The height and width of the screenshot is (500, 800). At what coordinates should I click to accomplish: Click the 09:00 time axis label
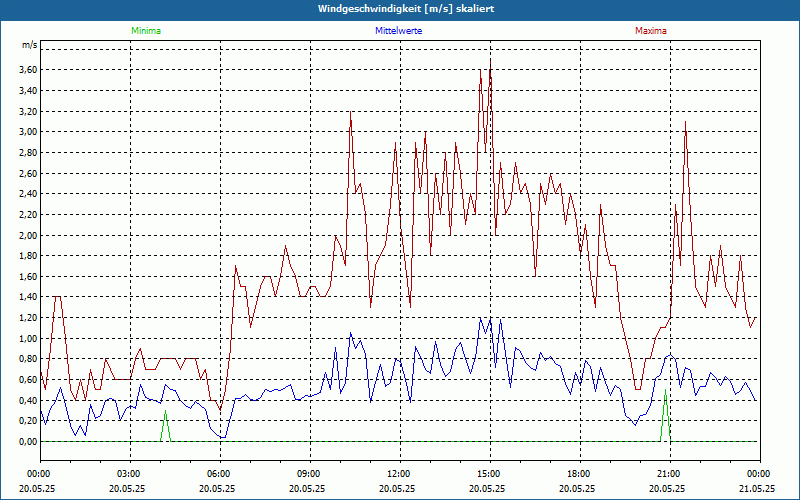310,474
